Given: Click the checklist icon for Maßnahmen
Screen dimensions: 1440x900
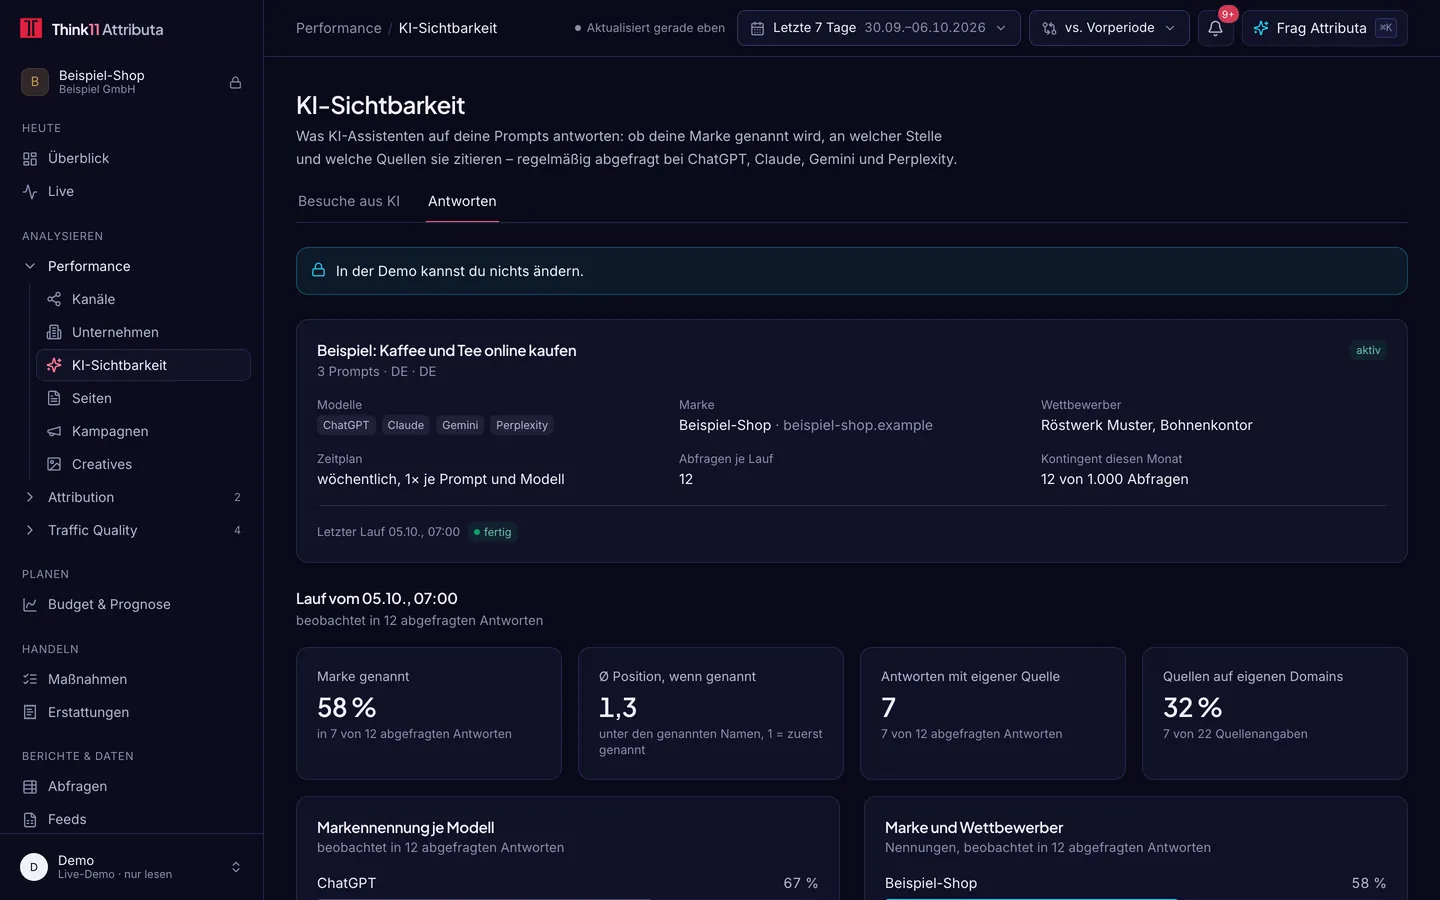Looking at the screenshot, I should pos(30,679).
